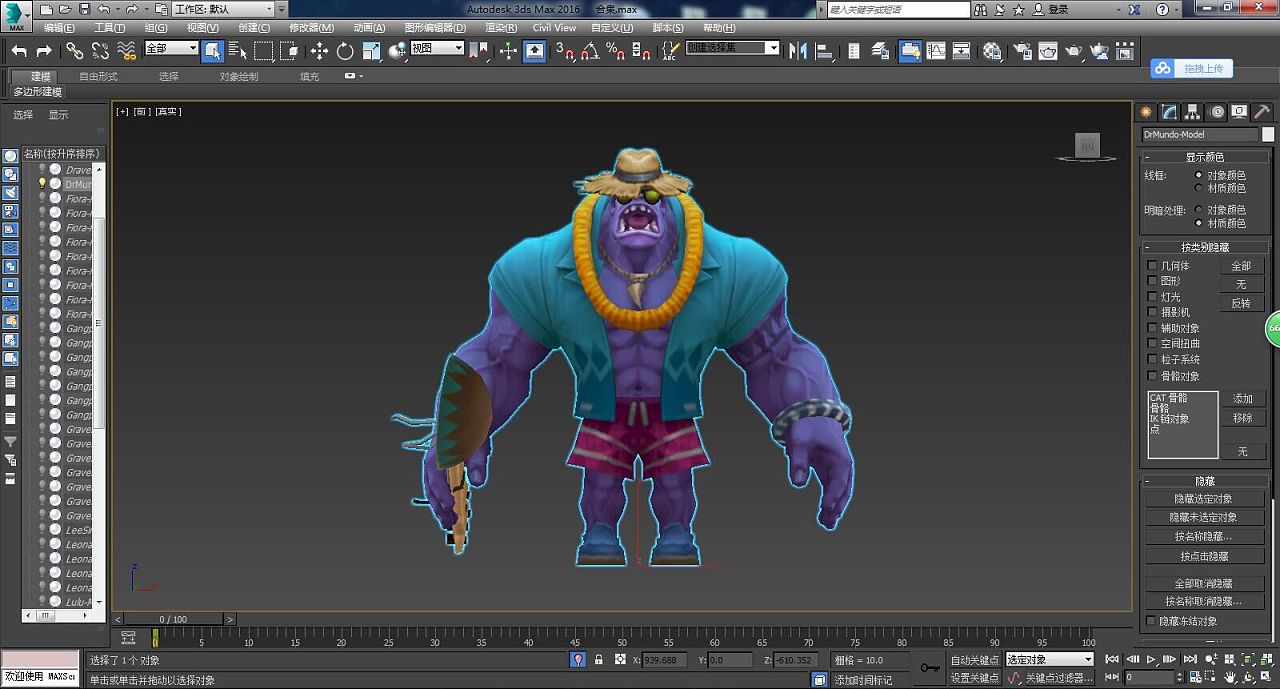Image resolution: width=1280 pixels, height=689 pixels.
Task: Open the 编辑(E) menu
Action: pos(59,28)
